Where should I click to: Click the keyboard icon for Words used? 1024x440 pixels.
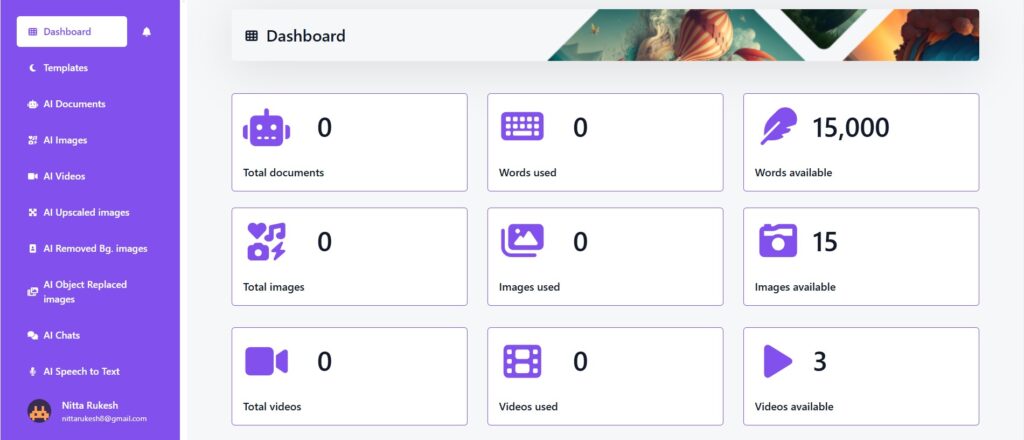coord(522,127)
